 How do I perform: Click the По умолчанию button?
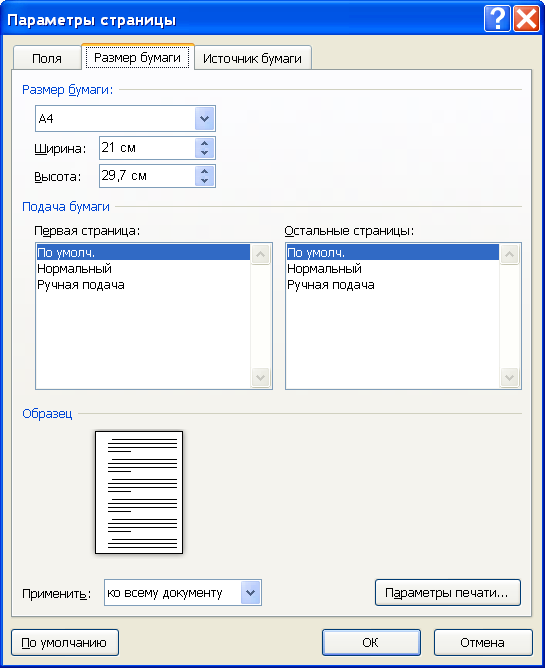(x=65, y=642)
